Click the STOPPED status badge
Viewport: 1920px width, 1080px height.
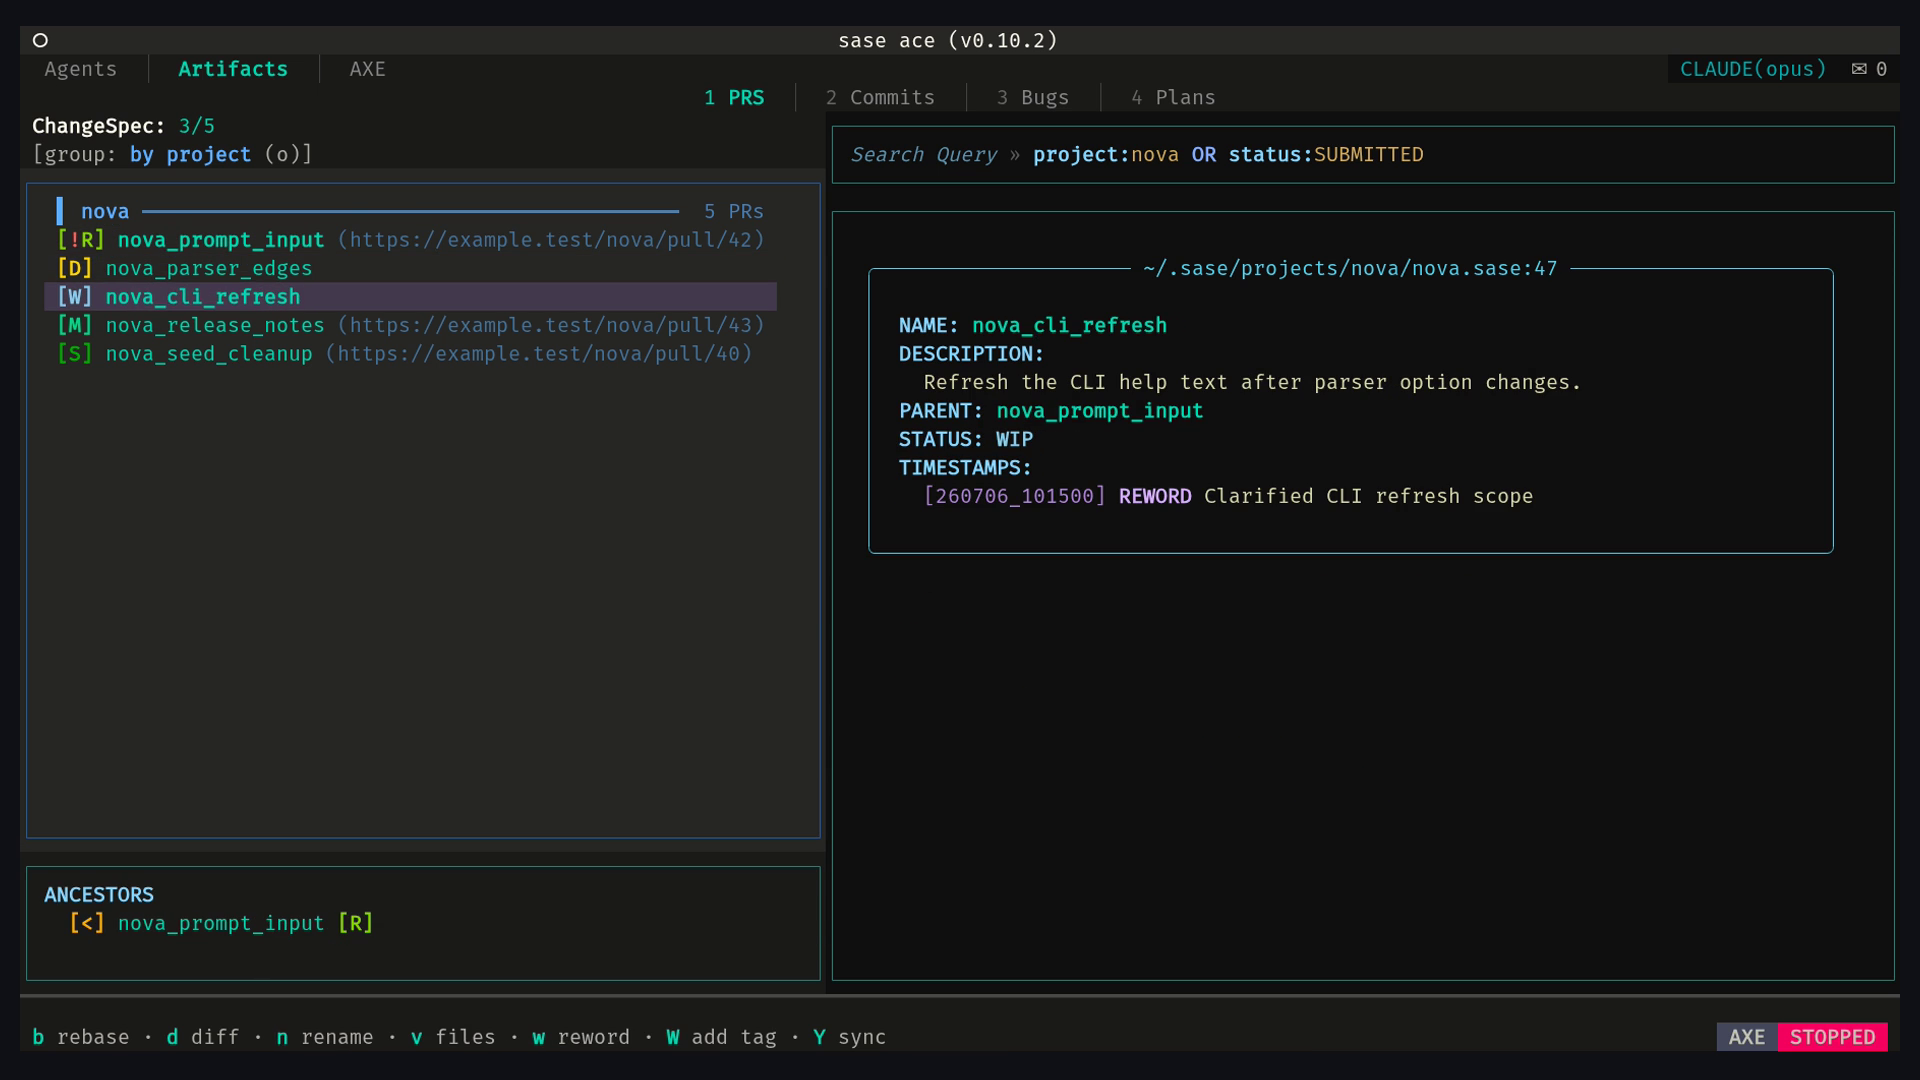tap(1832, 1038)
